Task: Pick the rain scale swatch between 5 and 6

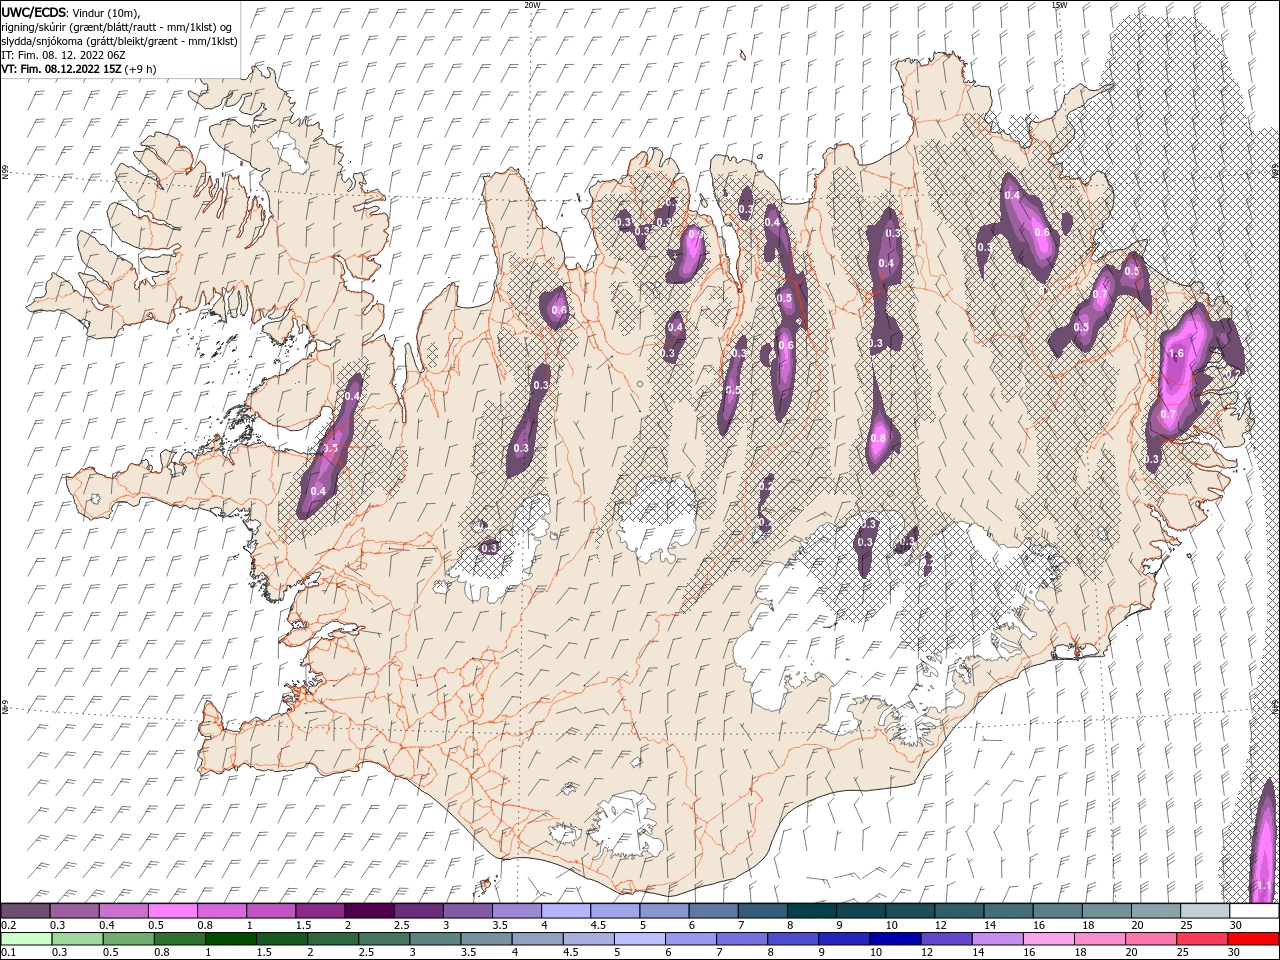Action: [x=638, y=938]
